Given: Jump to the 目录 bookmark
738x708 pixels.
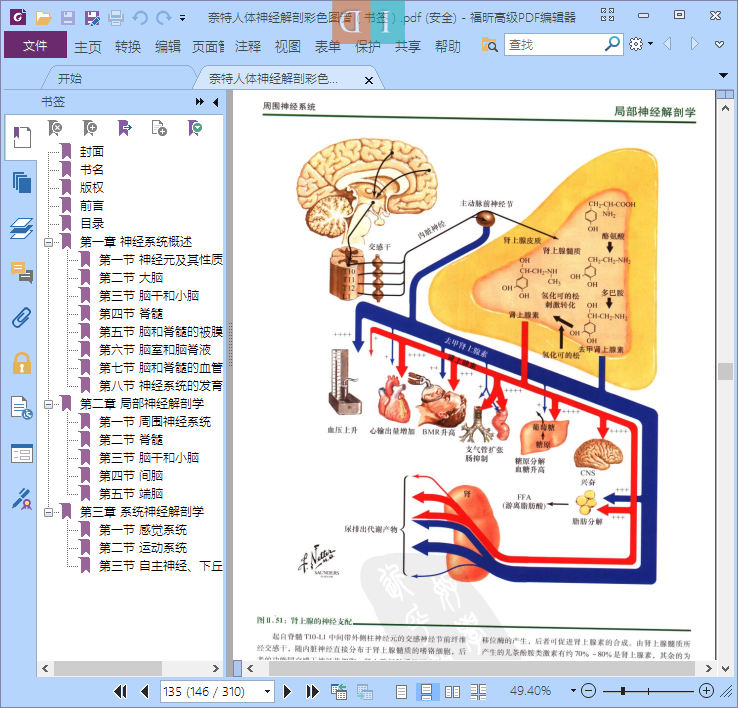Looking at the screenshot, I should tap(92, 224).
